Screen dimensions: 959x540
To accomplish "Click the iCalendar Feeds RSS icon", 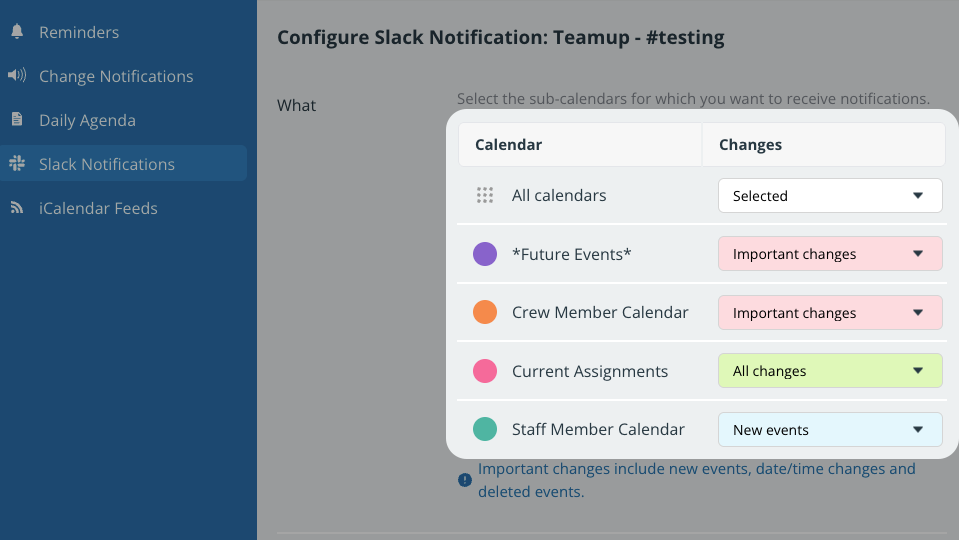I will 17,208.
